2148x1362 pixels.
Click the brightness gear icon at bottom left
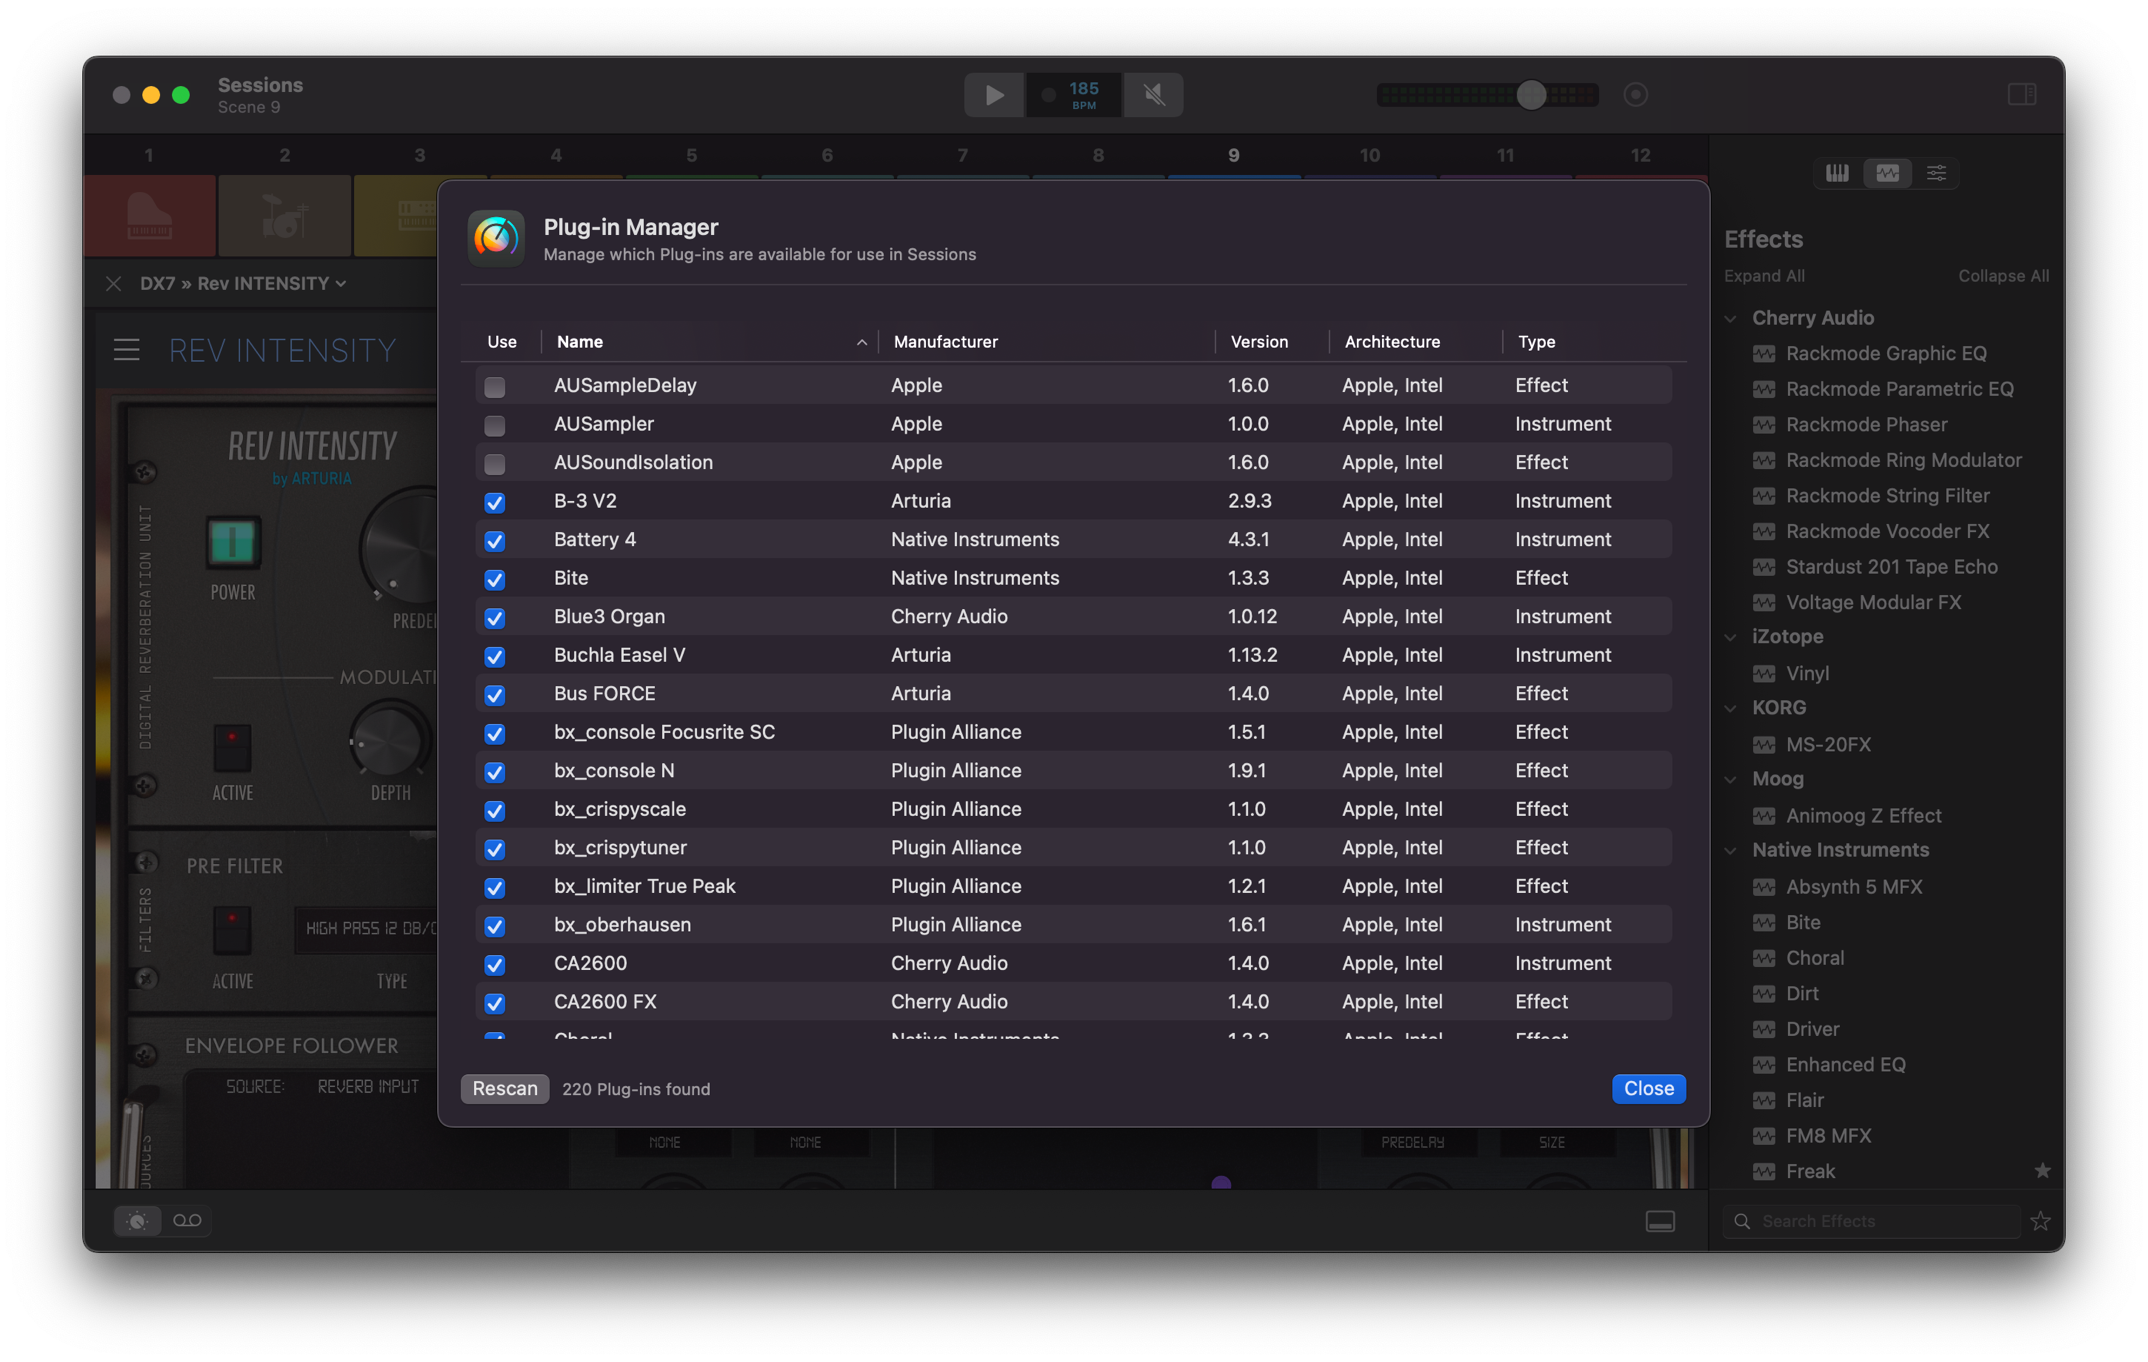137,1221
